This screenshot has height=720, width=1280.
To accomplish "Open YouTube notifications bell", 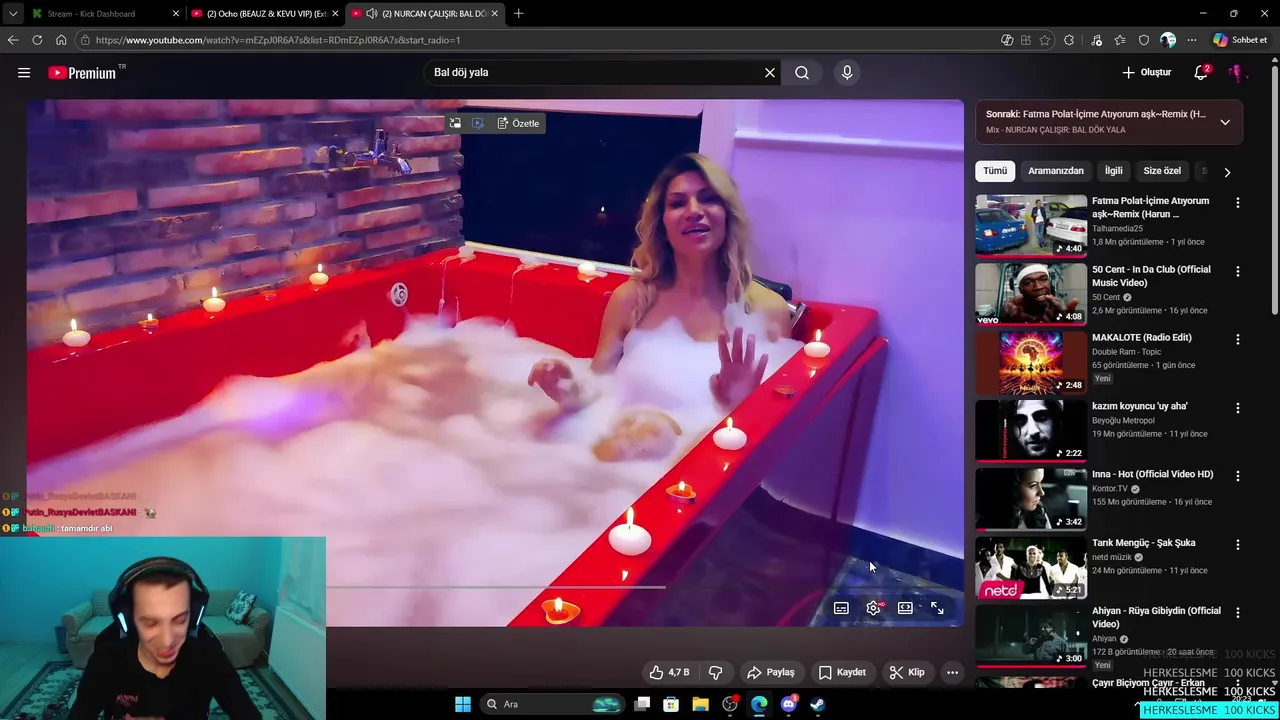I will click(x=1201, y=73).
